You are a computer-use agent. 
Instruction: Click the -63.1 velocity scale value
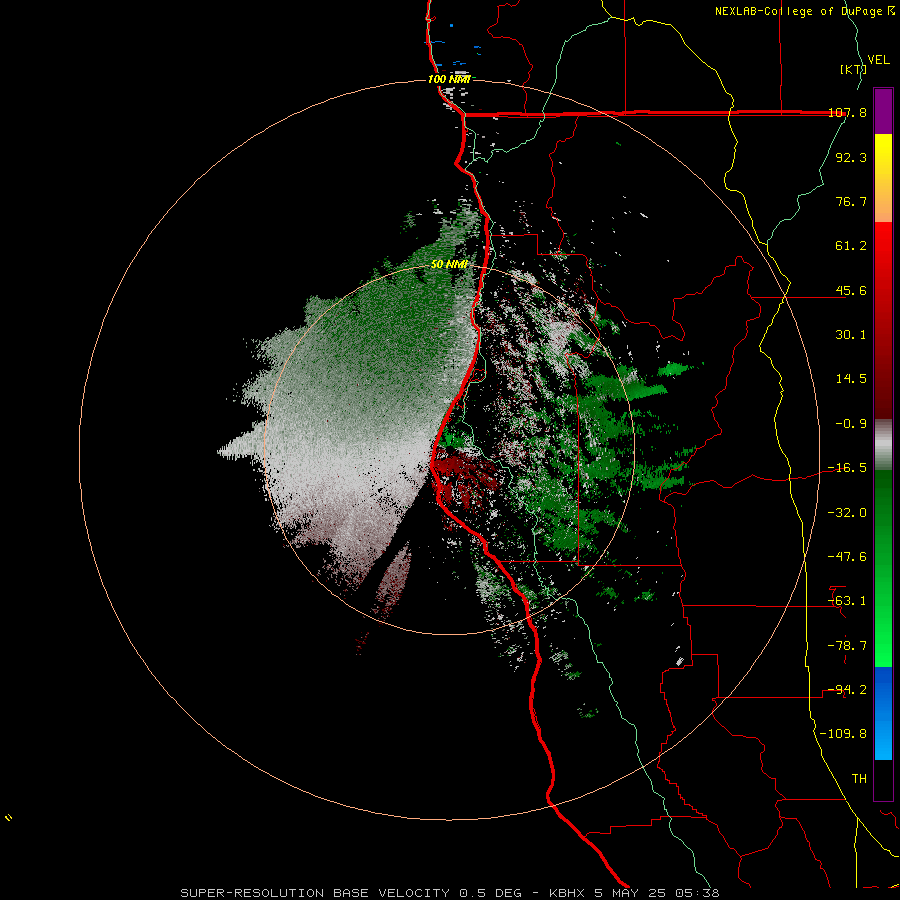pyautogui.click(x=847, y=601)
